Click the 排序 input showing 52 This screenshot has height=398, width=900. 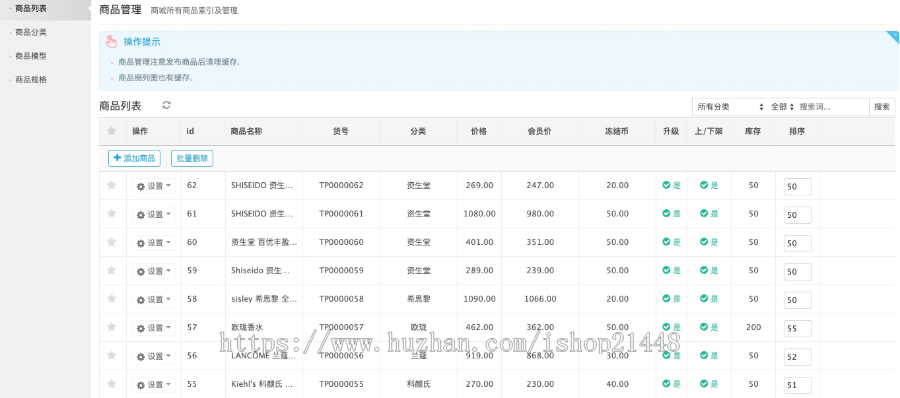798,357
